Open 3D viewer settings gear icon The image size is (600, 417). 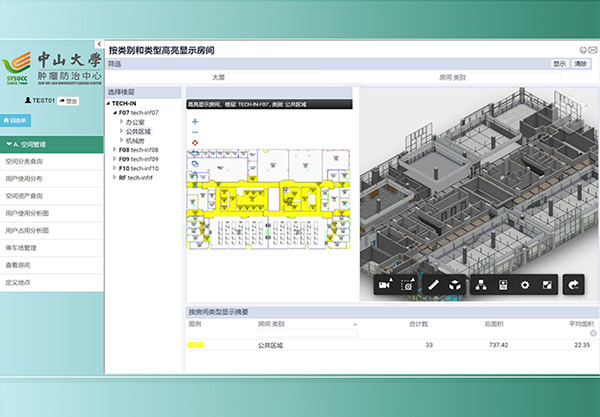tap(524, 285)
